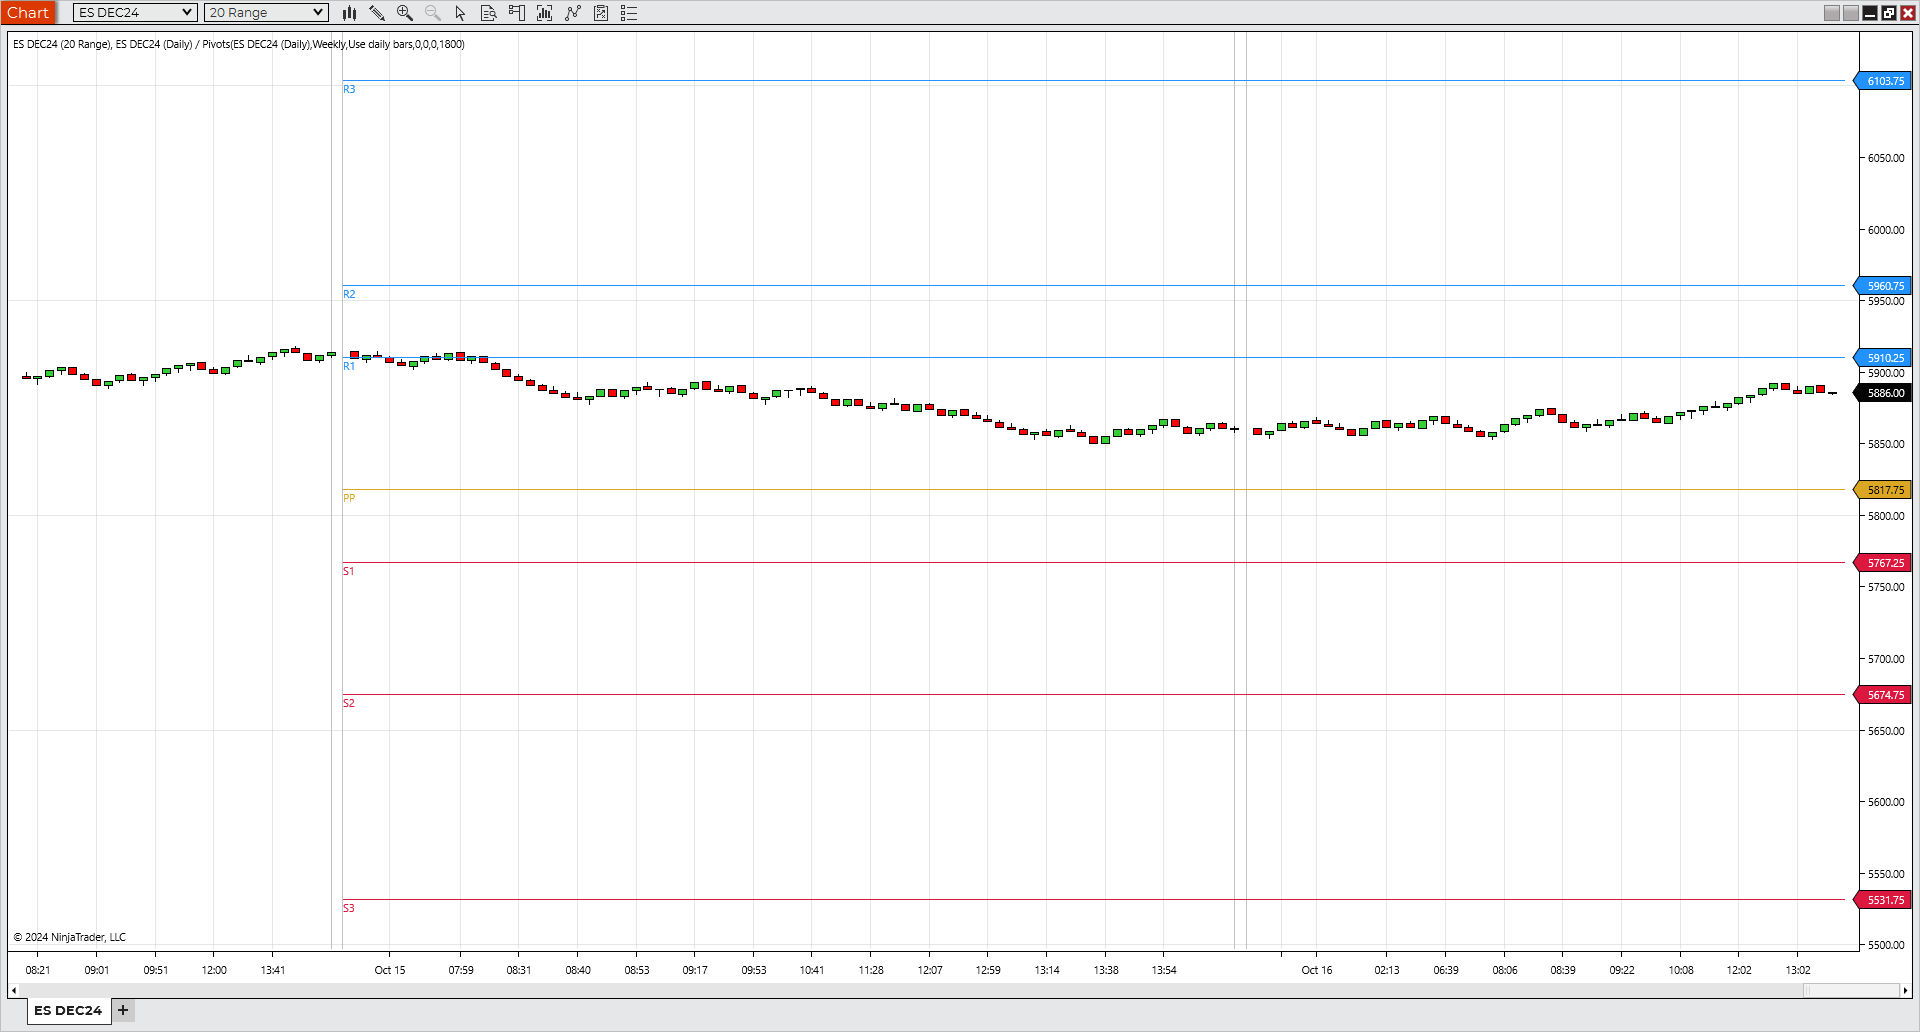The image size is (1920, 1032).
Task: Click the current price marker 5886.00
Action: click(1883, 393)
